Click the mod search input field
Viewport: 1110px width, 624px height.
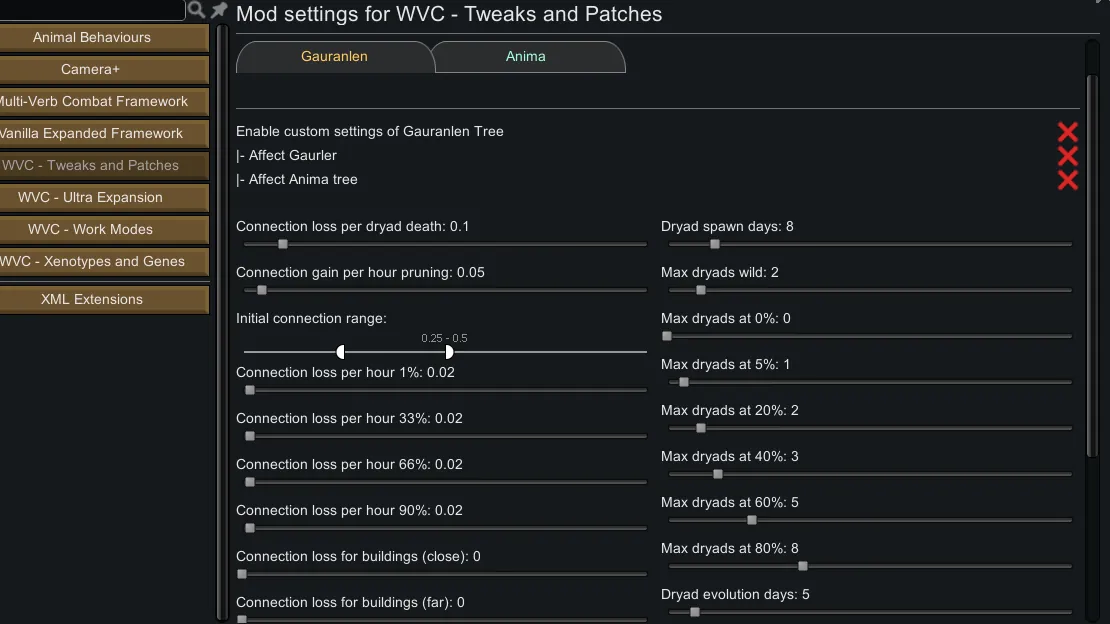point(90,10)
